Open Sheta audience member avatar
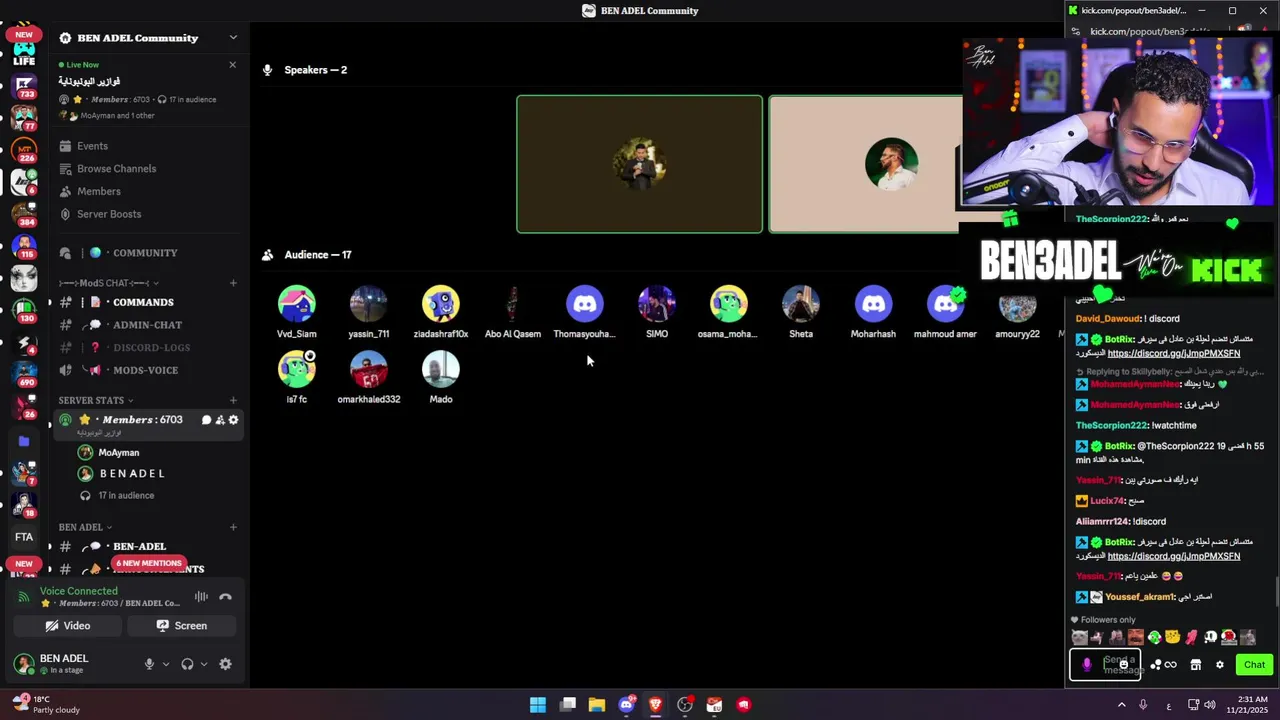 coord(801,304)
